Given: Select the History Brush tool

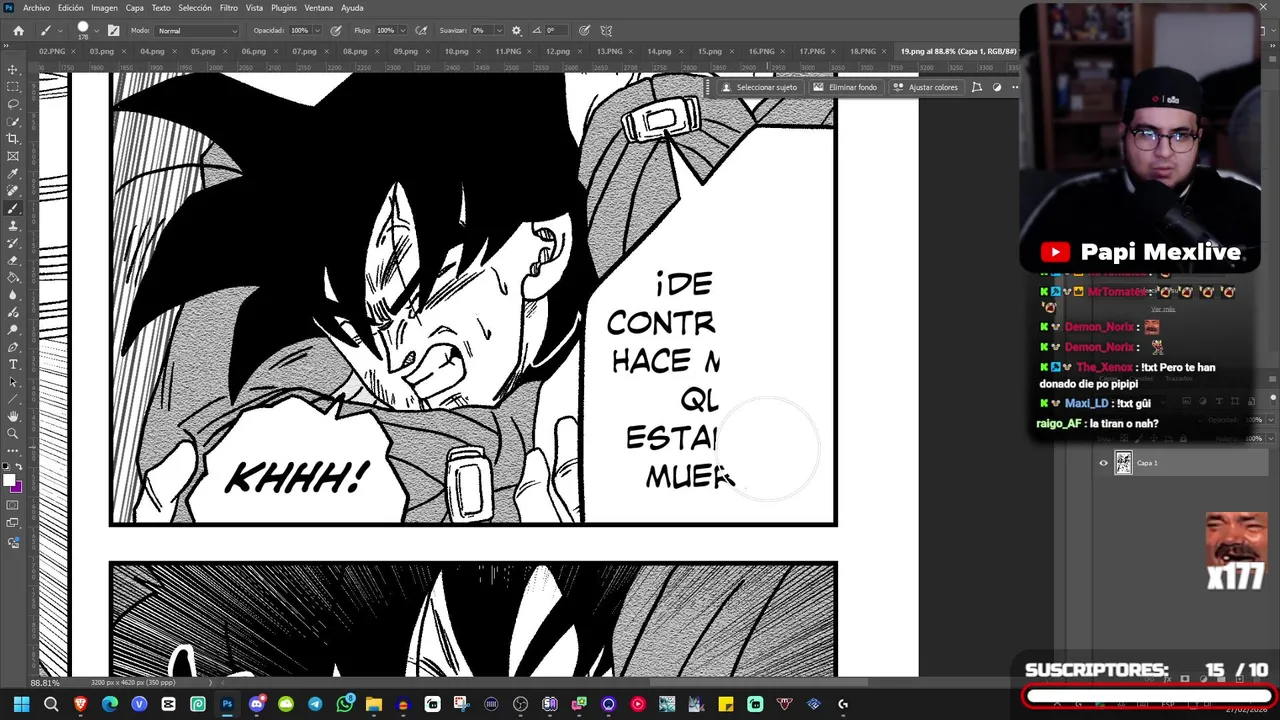Looking at the screenshot, I should [13, 243].
